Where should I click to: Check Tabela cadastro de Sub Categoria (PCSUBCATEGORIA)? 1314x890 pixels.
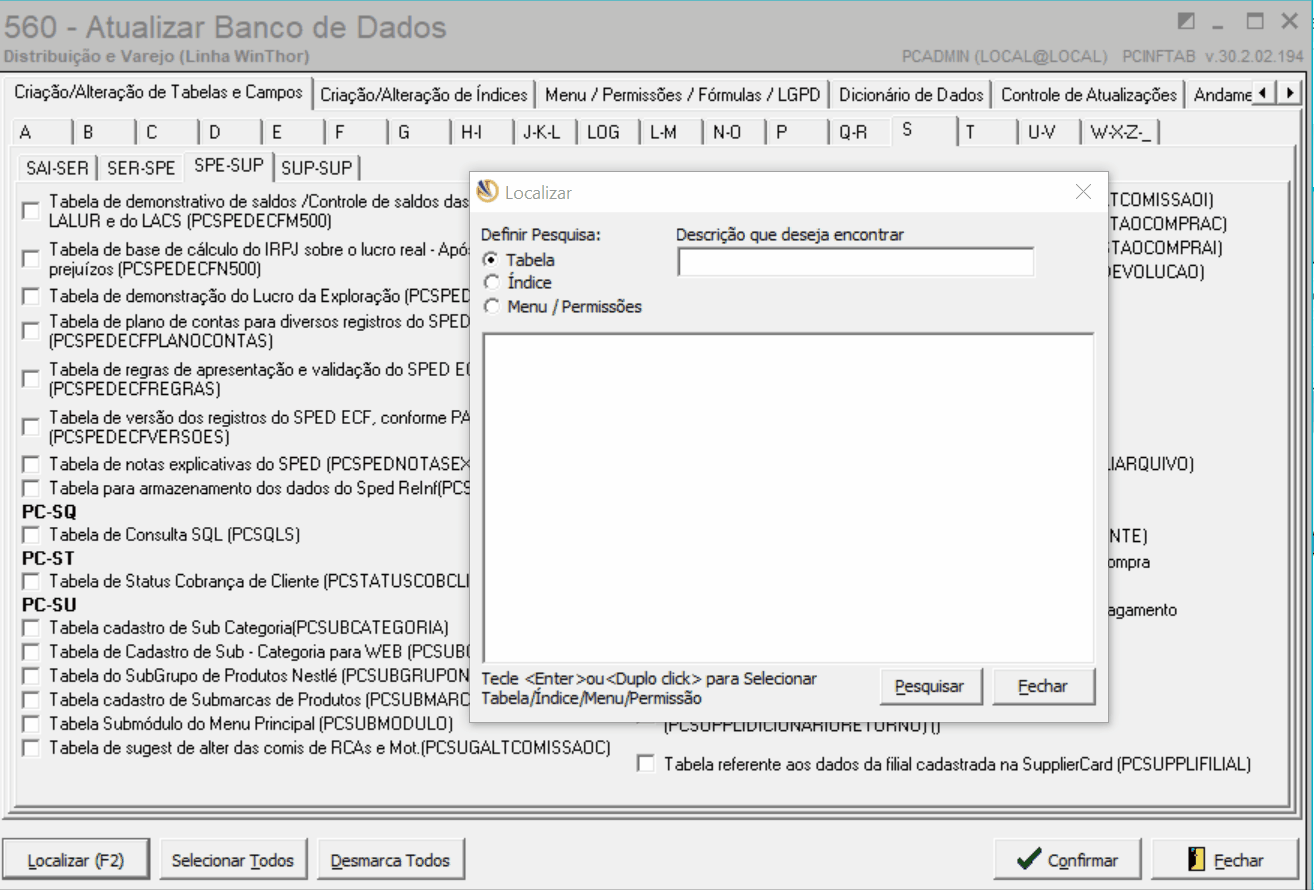pos(31,628)
